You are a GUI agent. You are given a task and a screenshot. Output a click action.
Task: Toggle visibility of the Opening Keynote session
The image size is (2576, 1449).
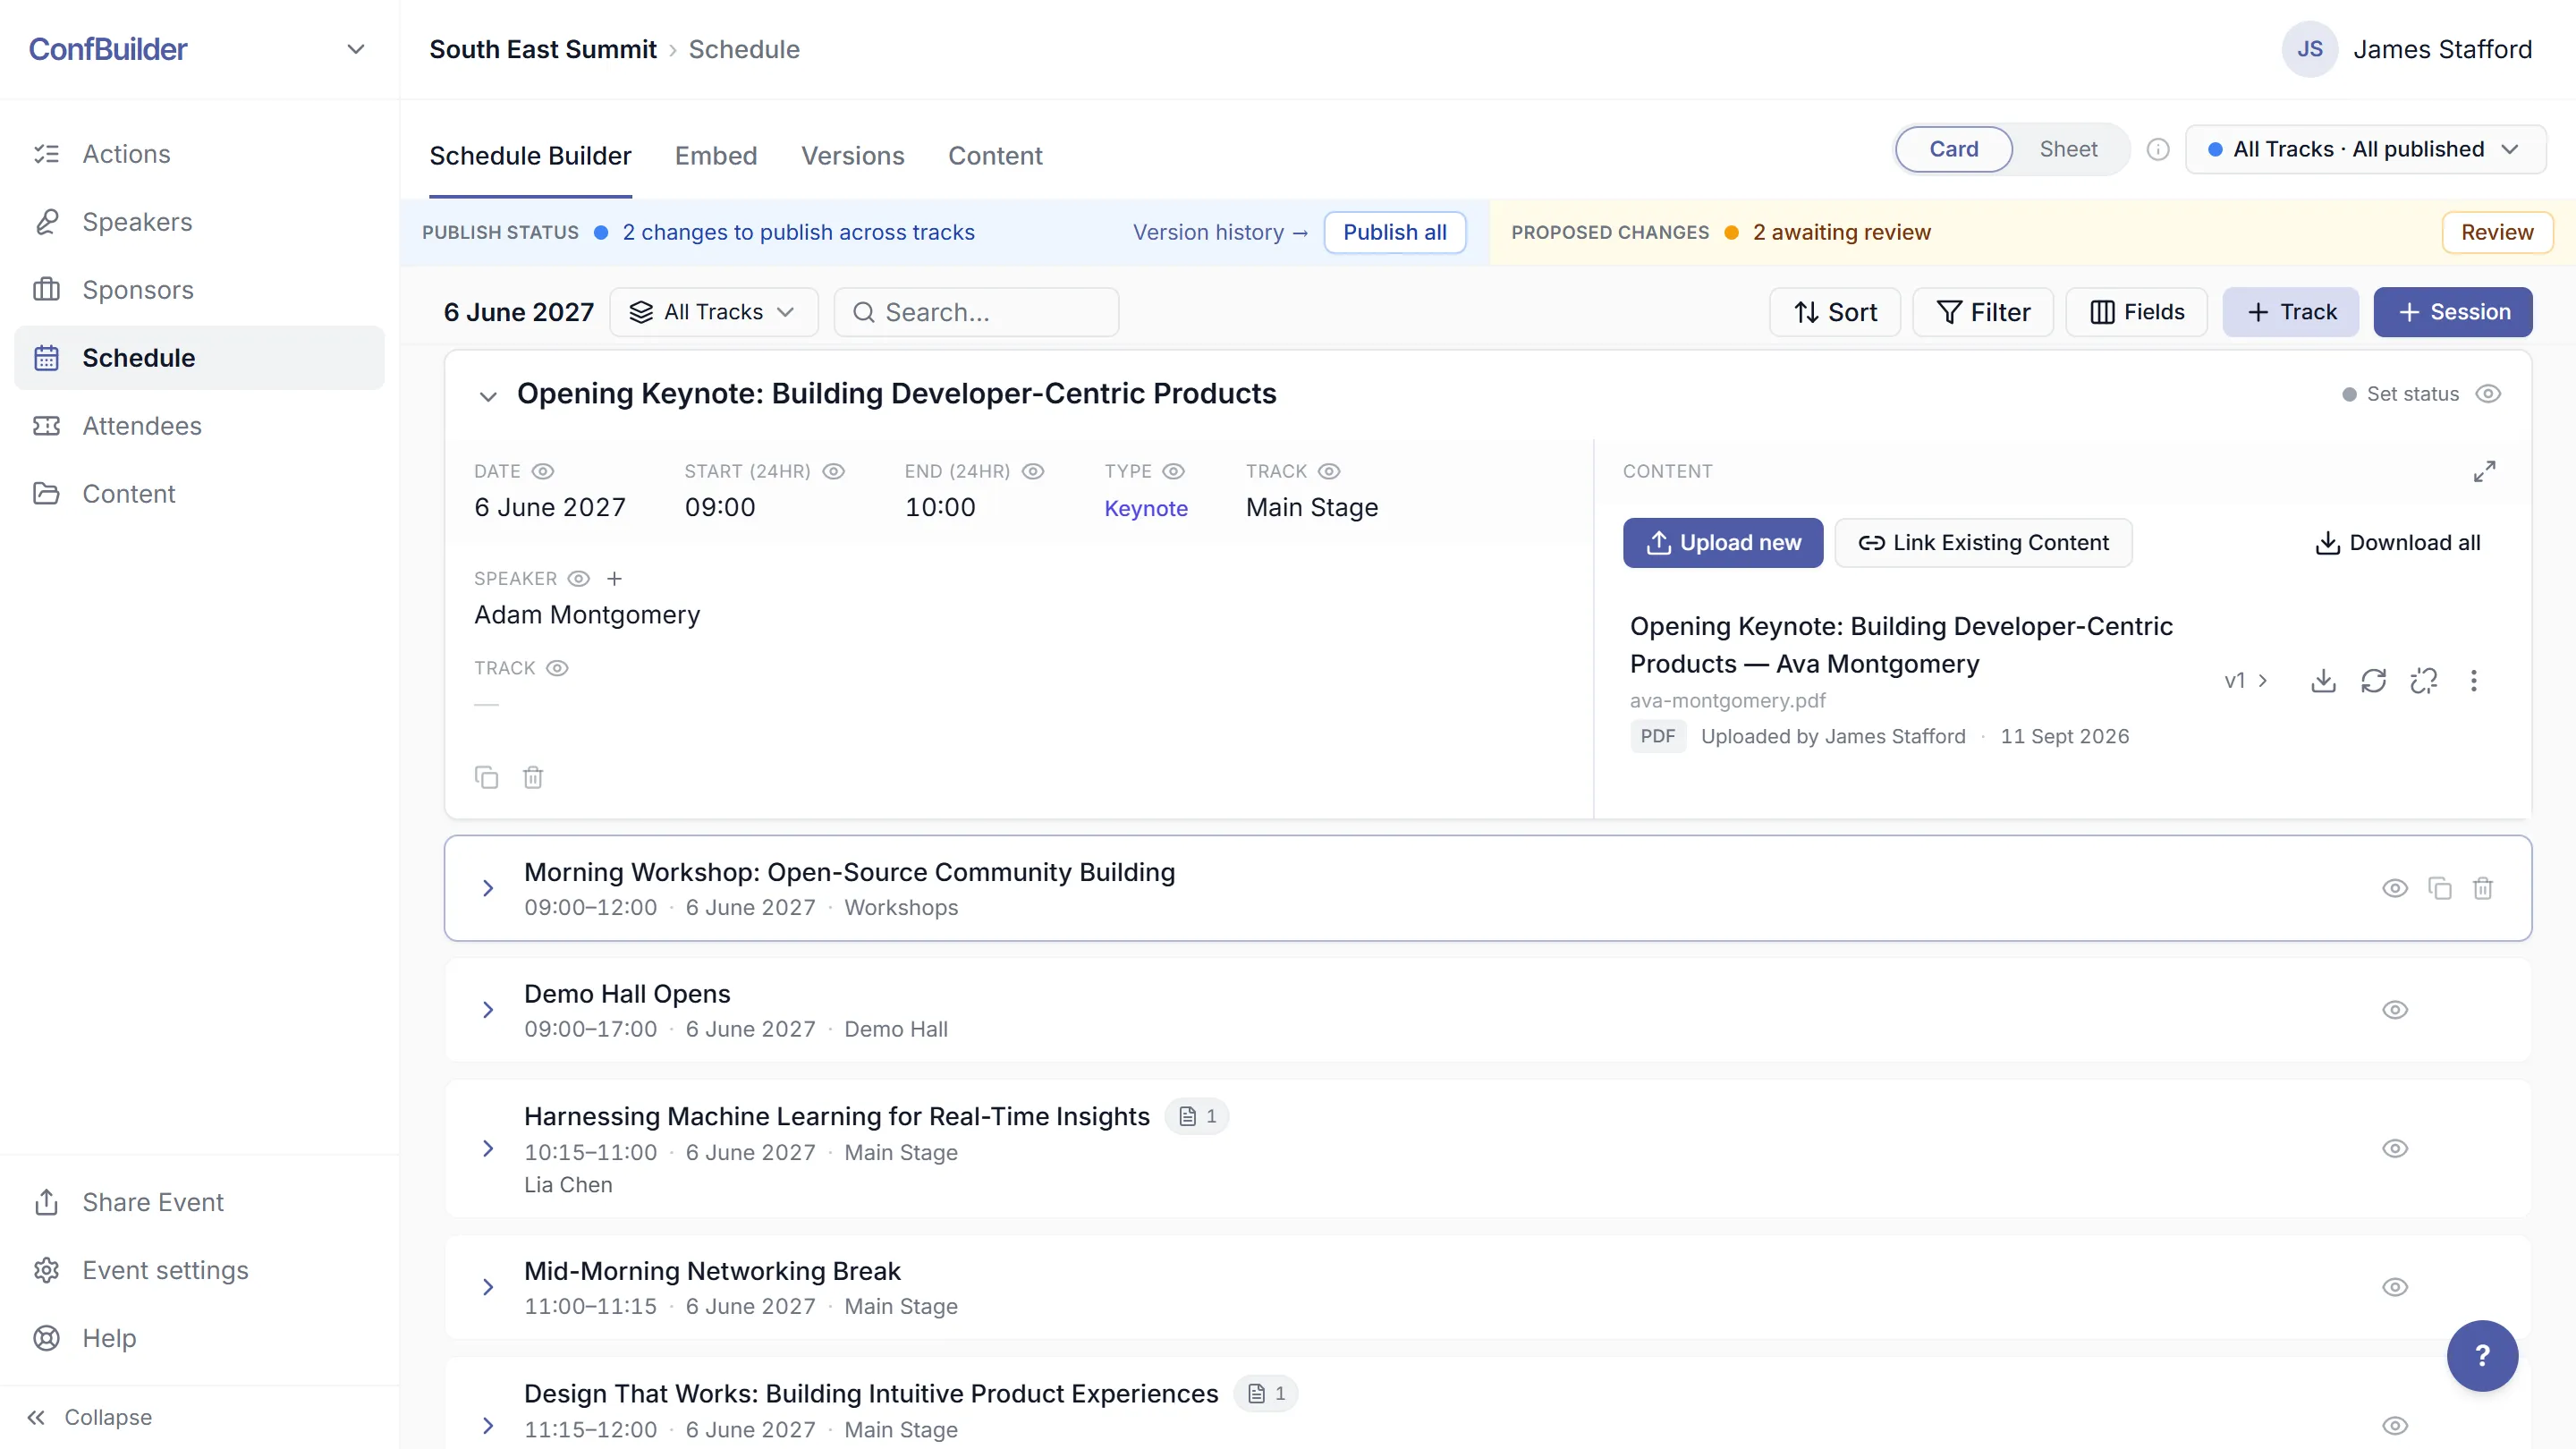2488,394
